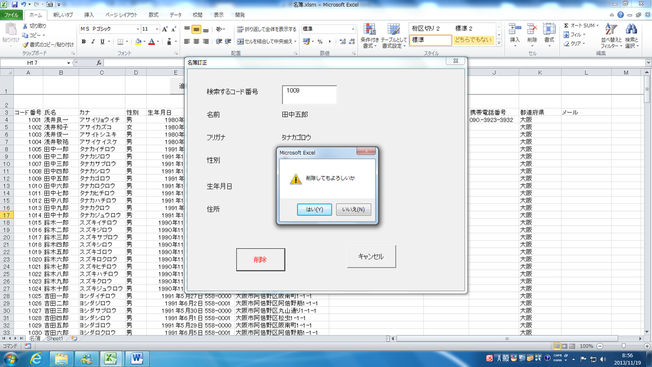Open the データ ribbon tab
Viewport: 652px width, 367px height.
[x=175, y=15]
